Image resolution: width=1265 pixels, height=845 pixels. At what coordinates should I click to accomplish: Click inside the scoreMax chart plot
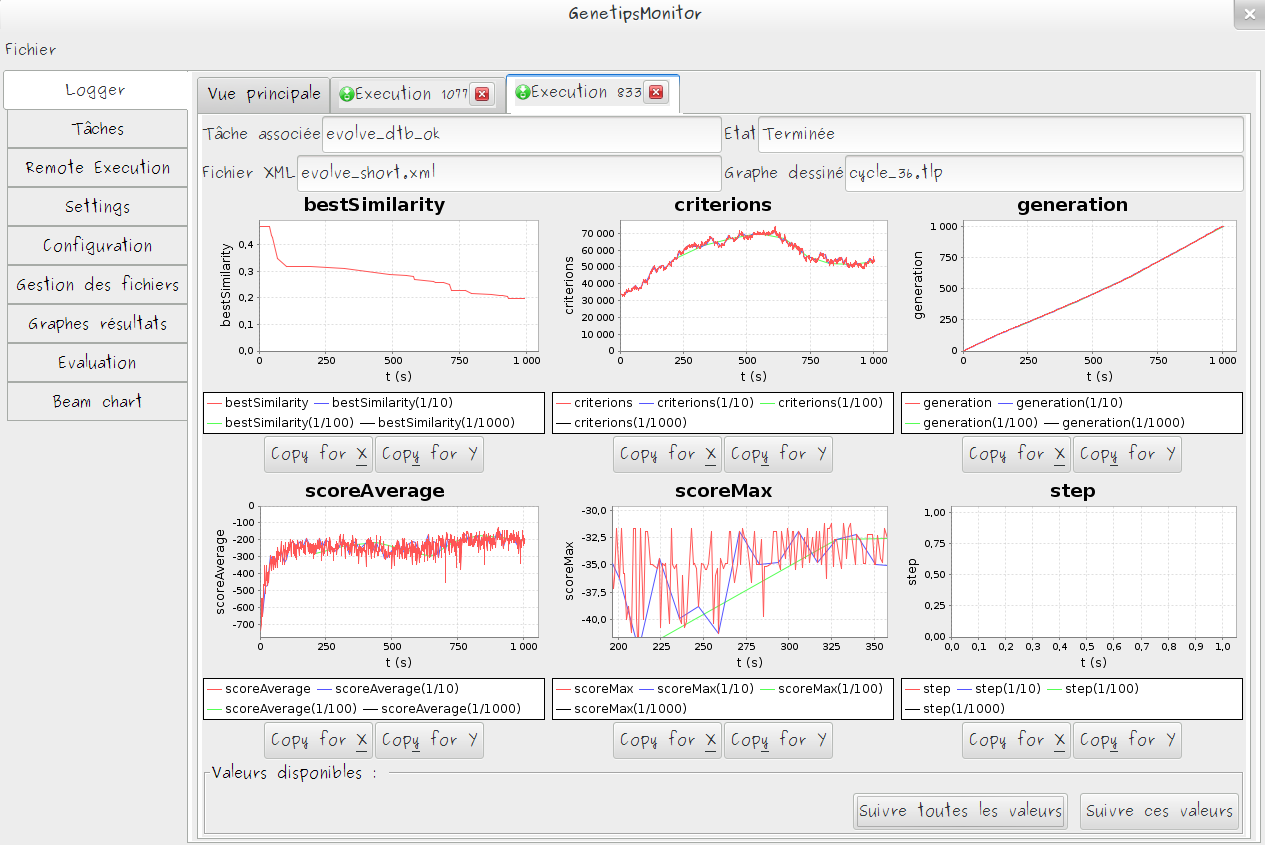[750, 570]
